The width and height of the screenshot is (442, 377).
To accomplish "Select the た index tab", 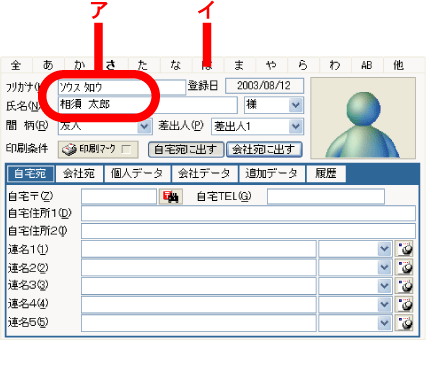I will click(144, 65).
